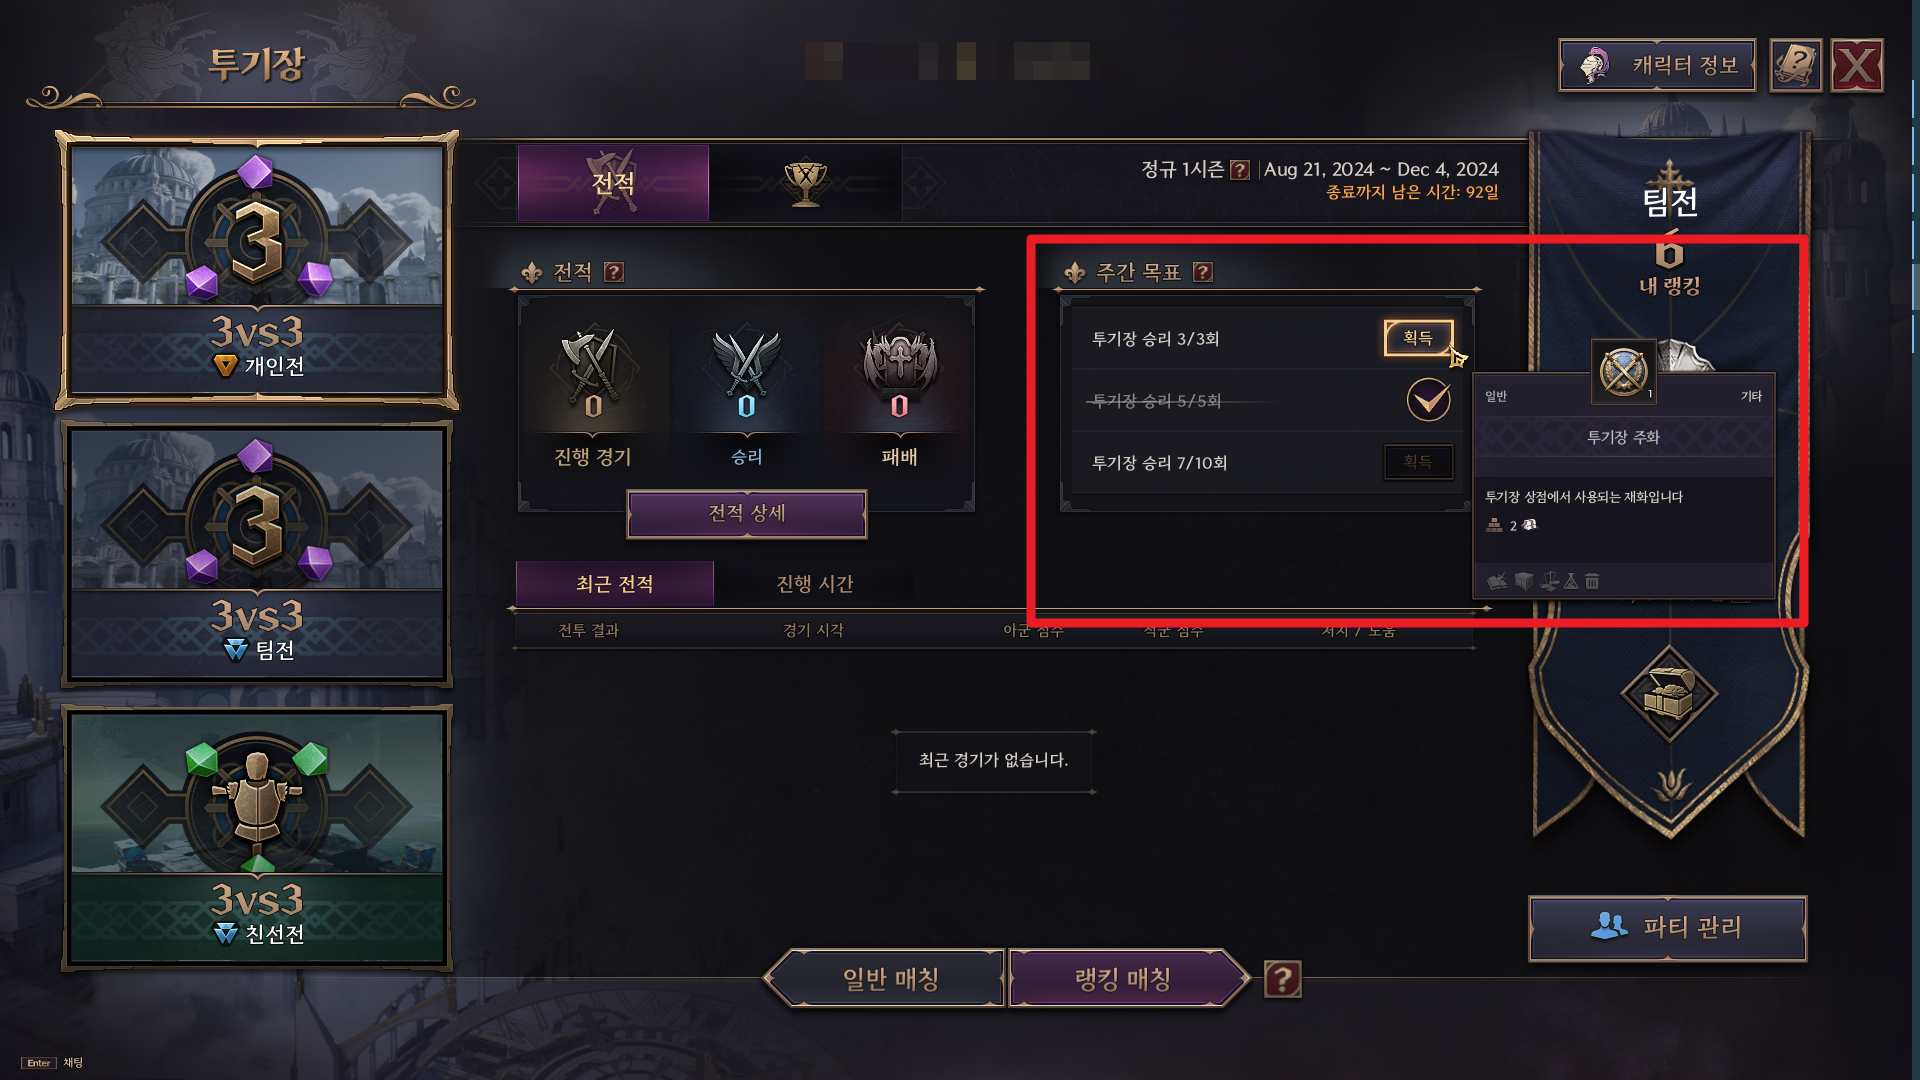Viewport: 1920px width, 1080px height.
Task: Click the help icon beside 주간 목표
Action: click(x=1203, y=272)
